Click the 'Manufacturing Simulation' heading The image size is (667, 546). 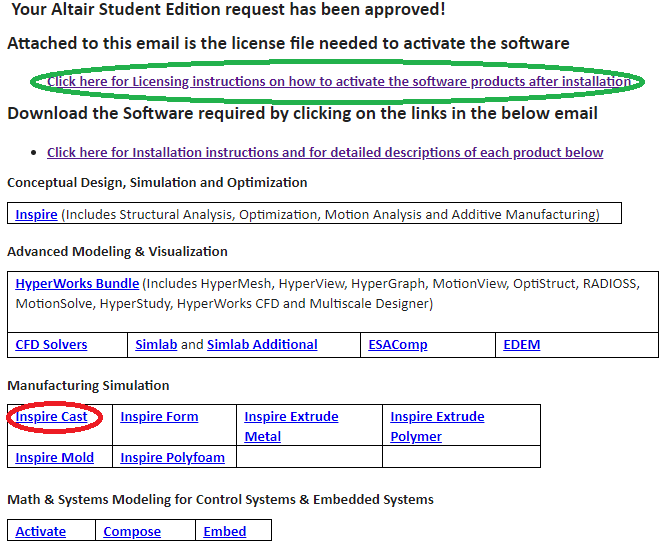click(88, 385)
